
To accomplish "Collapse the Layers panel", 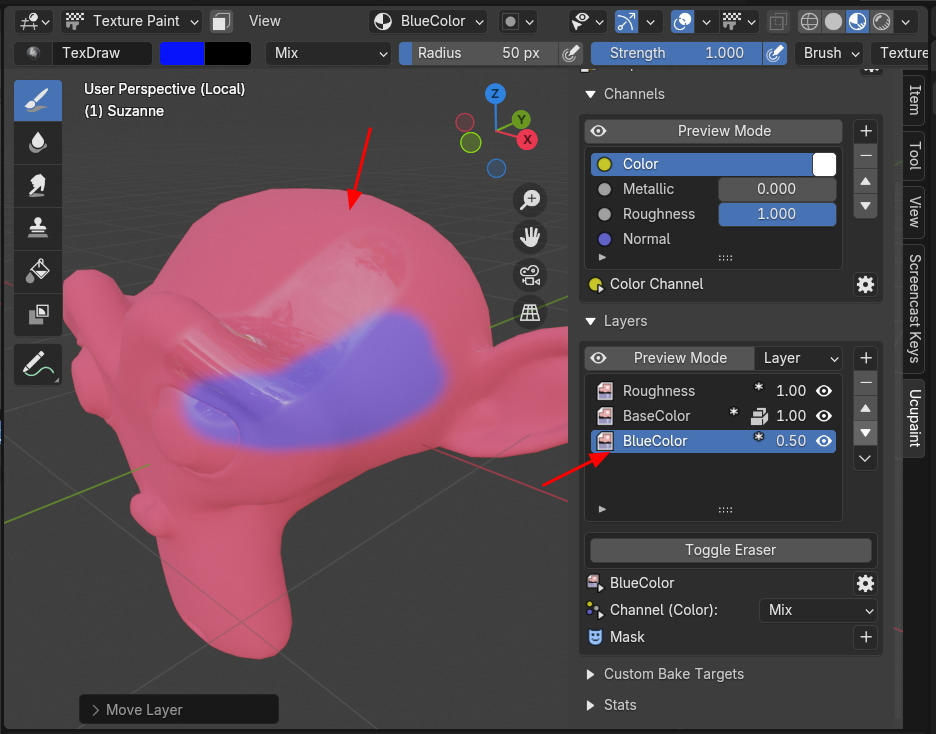I will coord(591,321).
